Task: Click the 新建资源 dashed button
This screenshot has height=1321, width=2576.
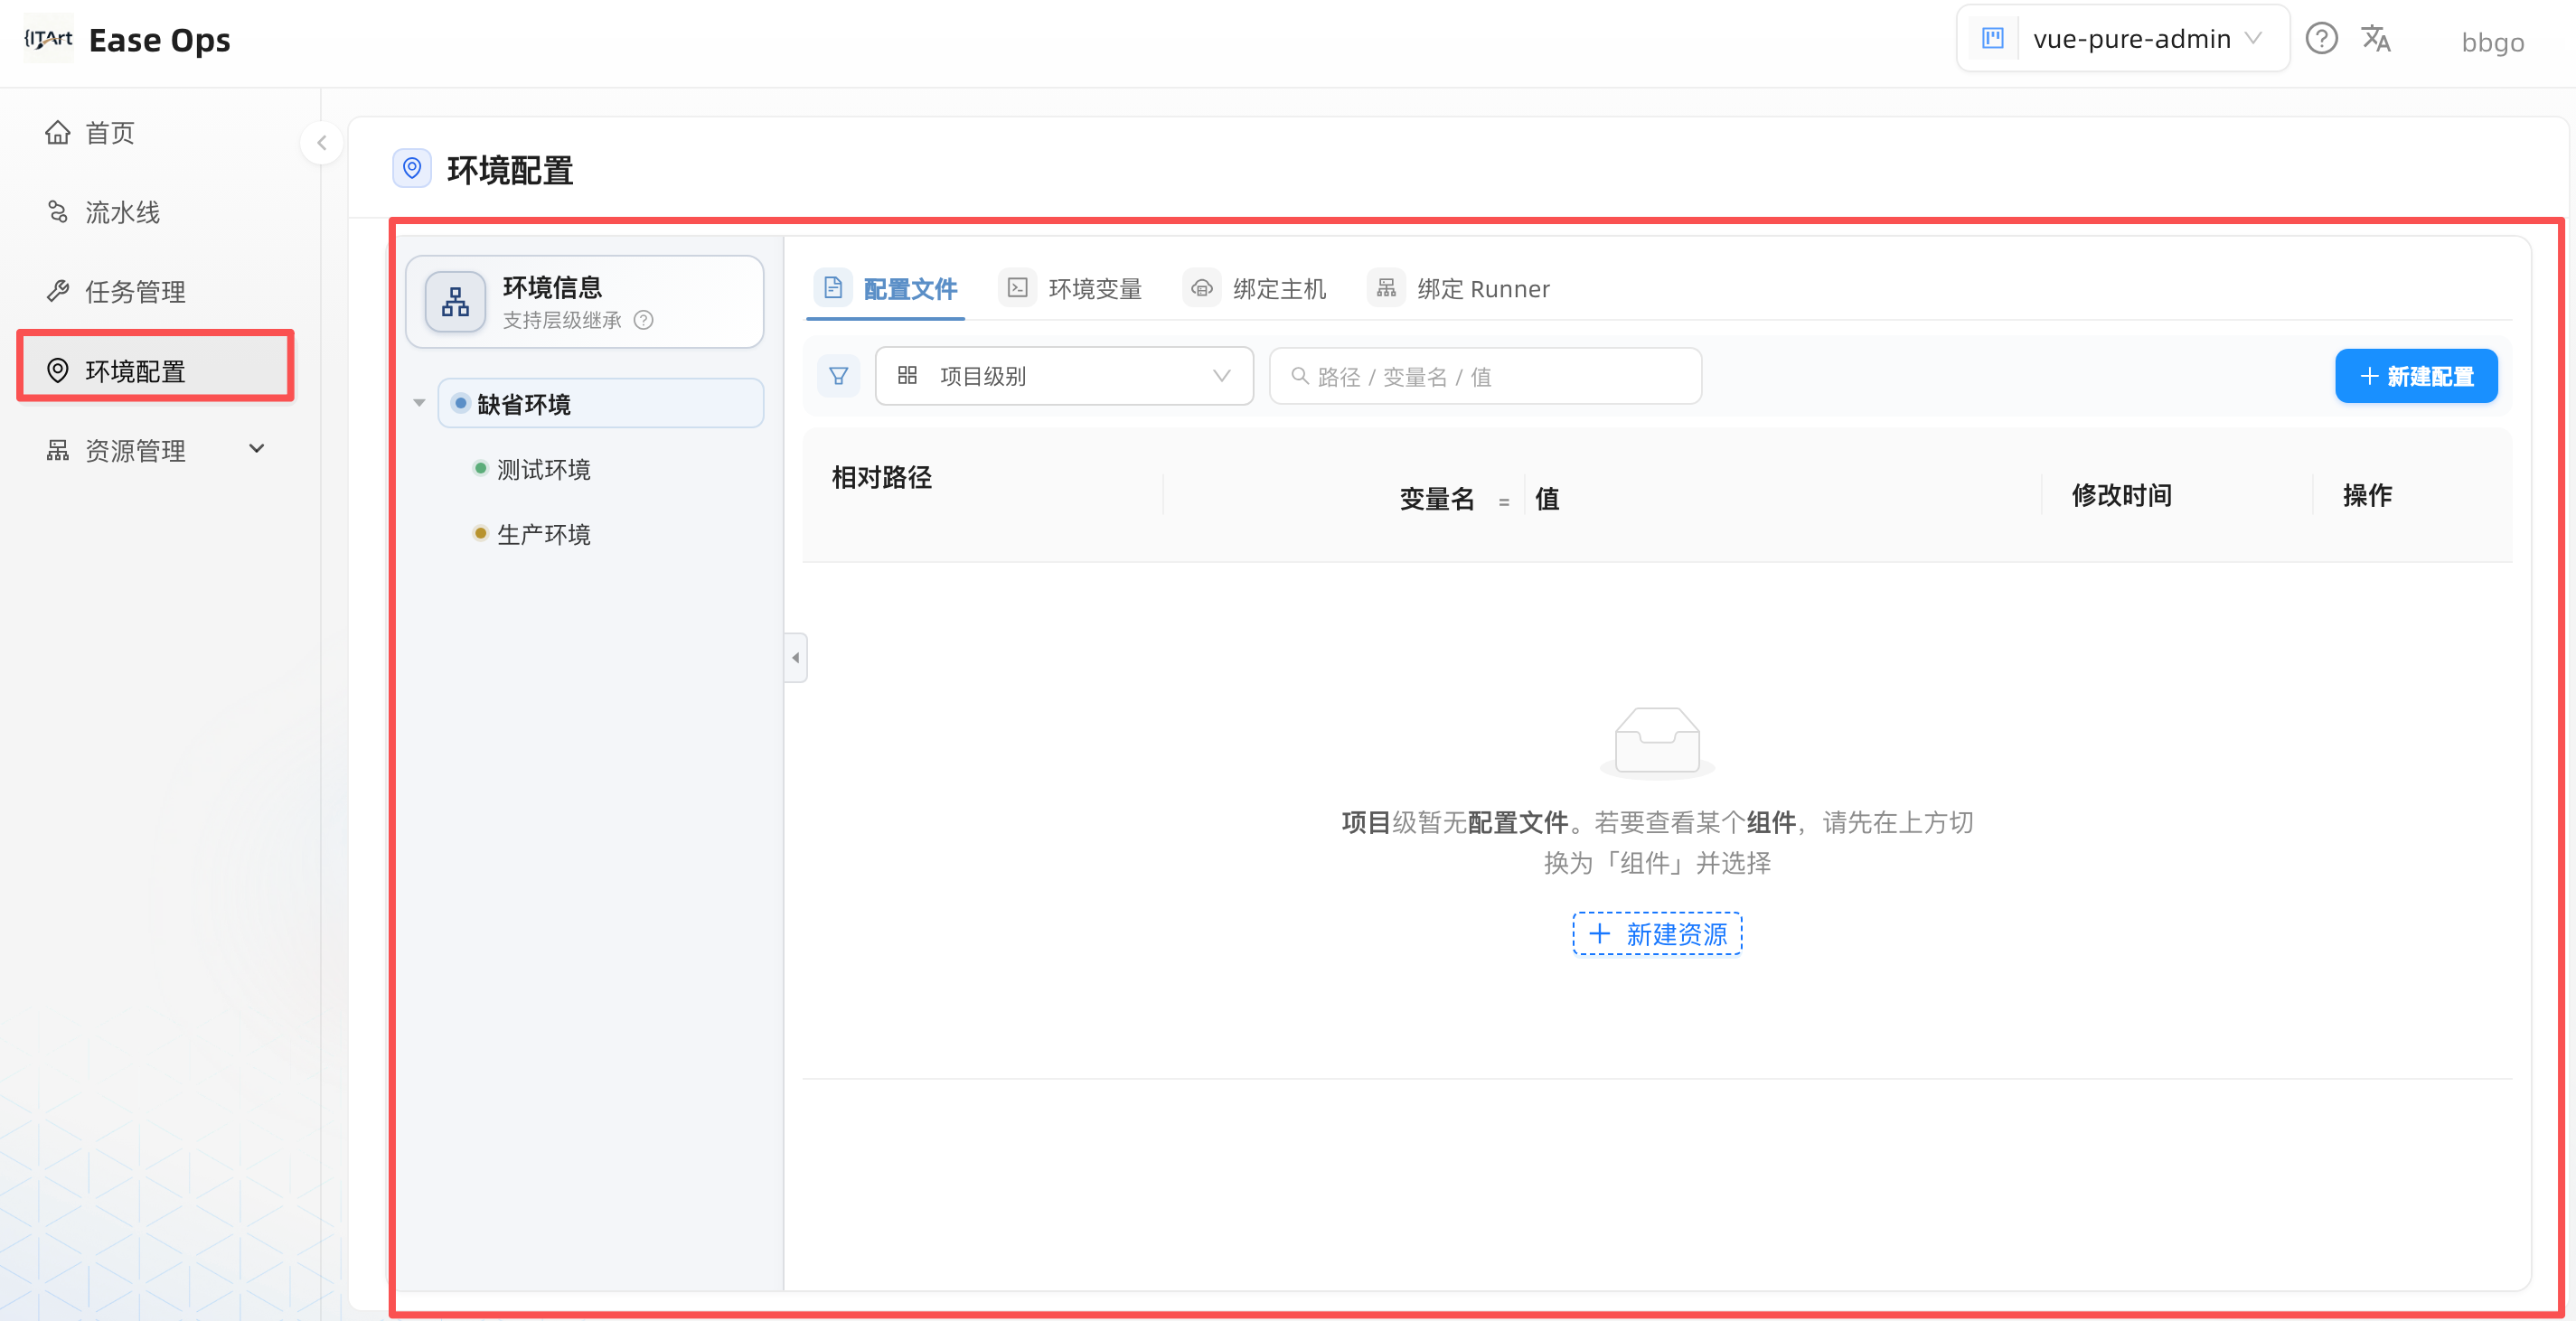Action: [x=1657, y=933]
